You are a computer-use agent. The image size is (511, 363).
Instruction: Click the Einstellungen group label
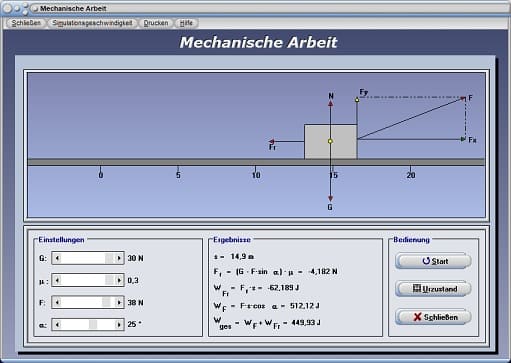click(x=61, y=240)
